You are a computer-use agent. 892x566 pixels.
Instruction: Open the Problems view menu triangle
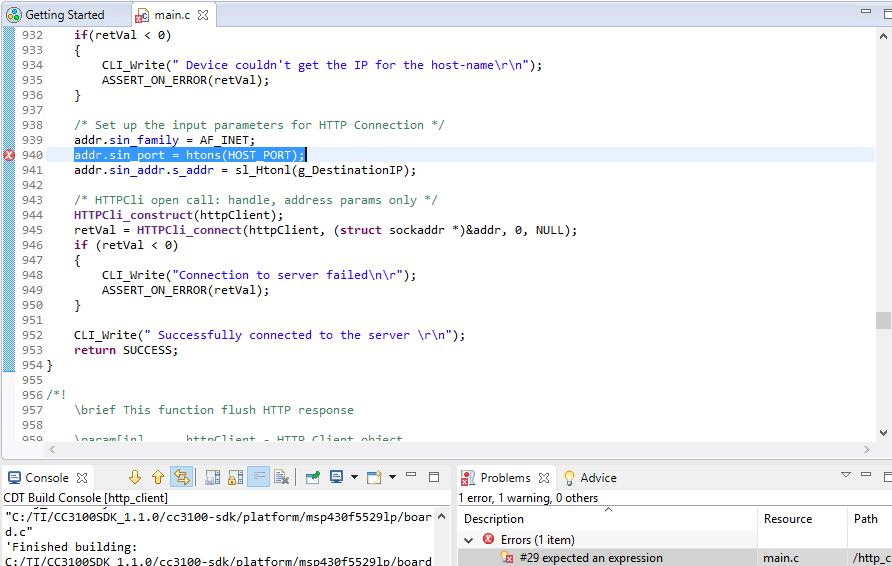coord(846,475)
